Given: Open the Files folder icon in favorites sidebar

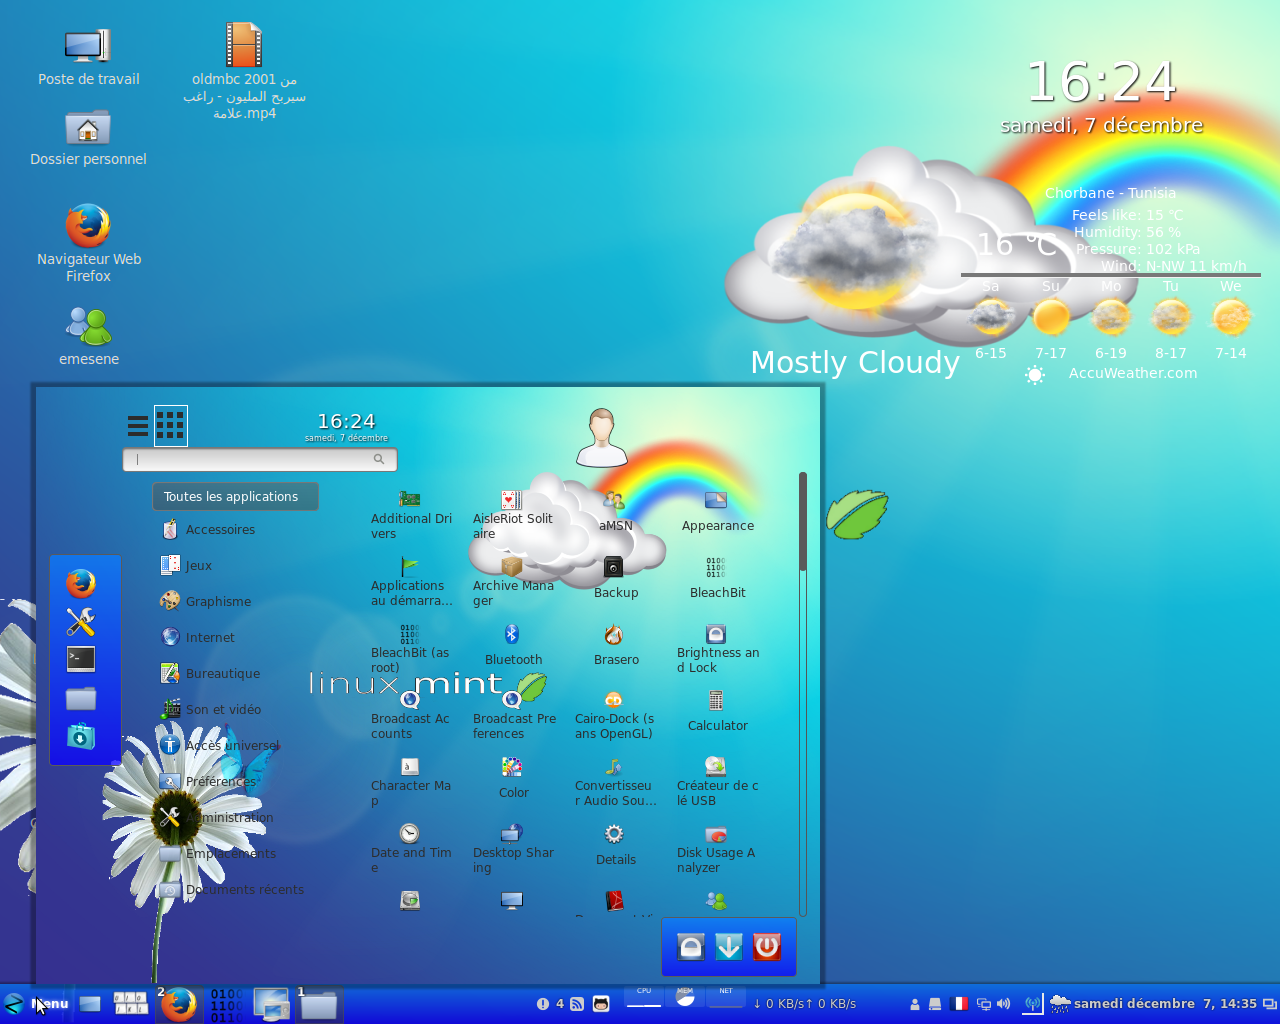Looking at the screenshot, I should [81, 698].
